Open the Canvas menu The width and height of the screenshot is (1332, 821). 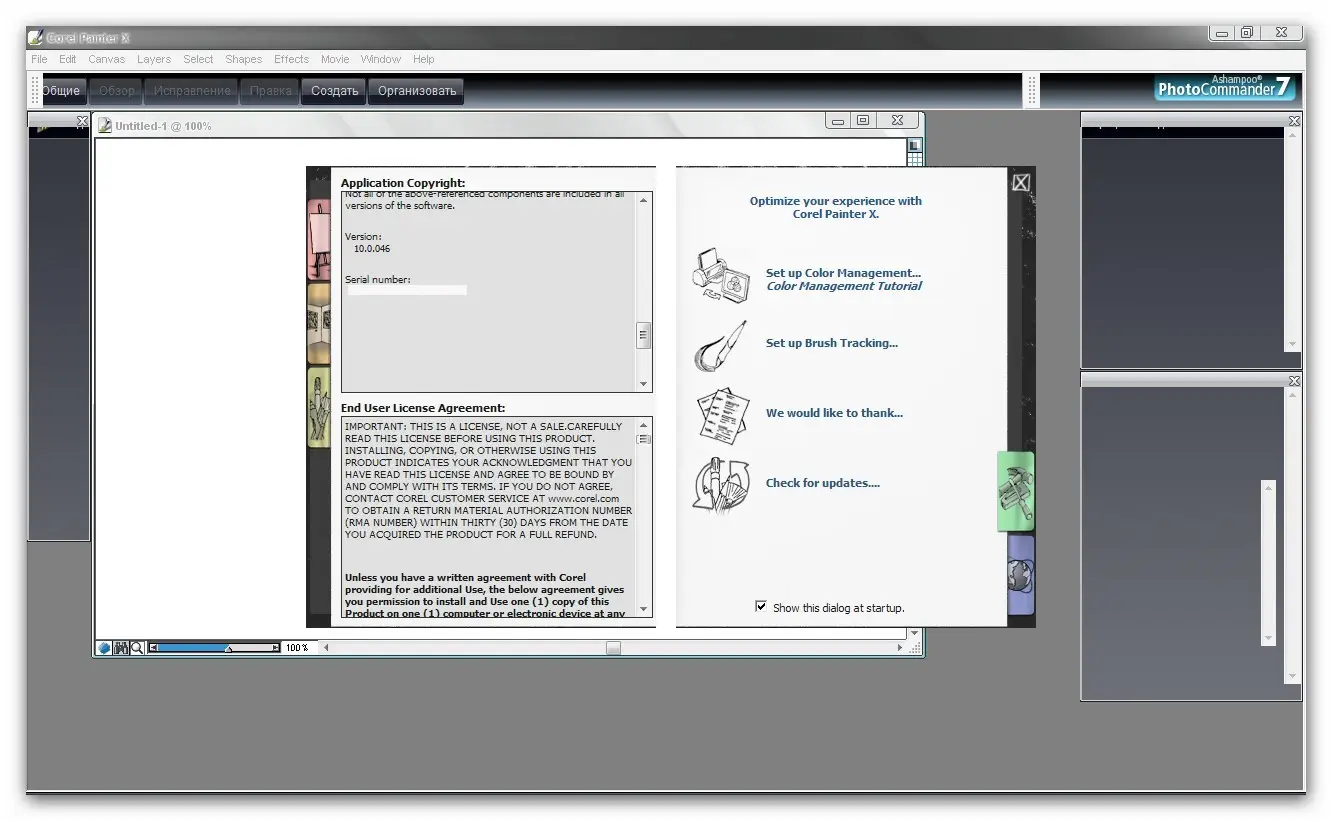pyautogui.click(x=107, y=59)
